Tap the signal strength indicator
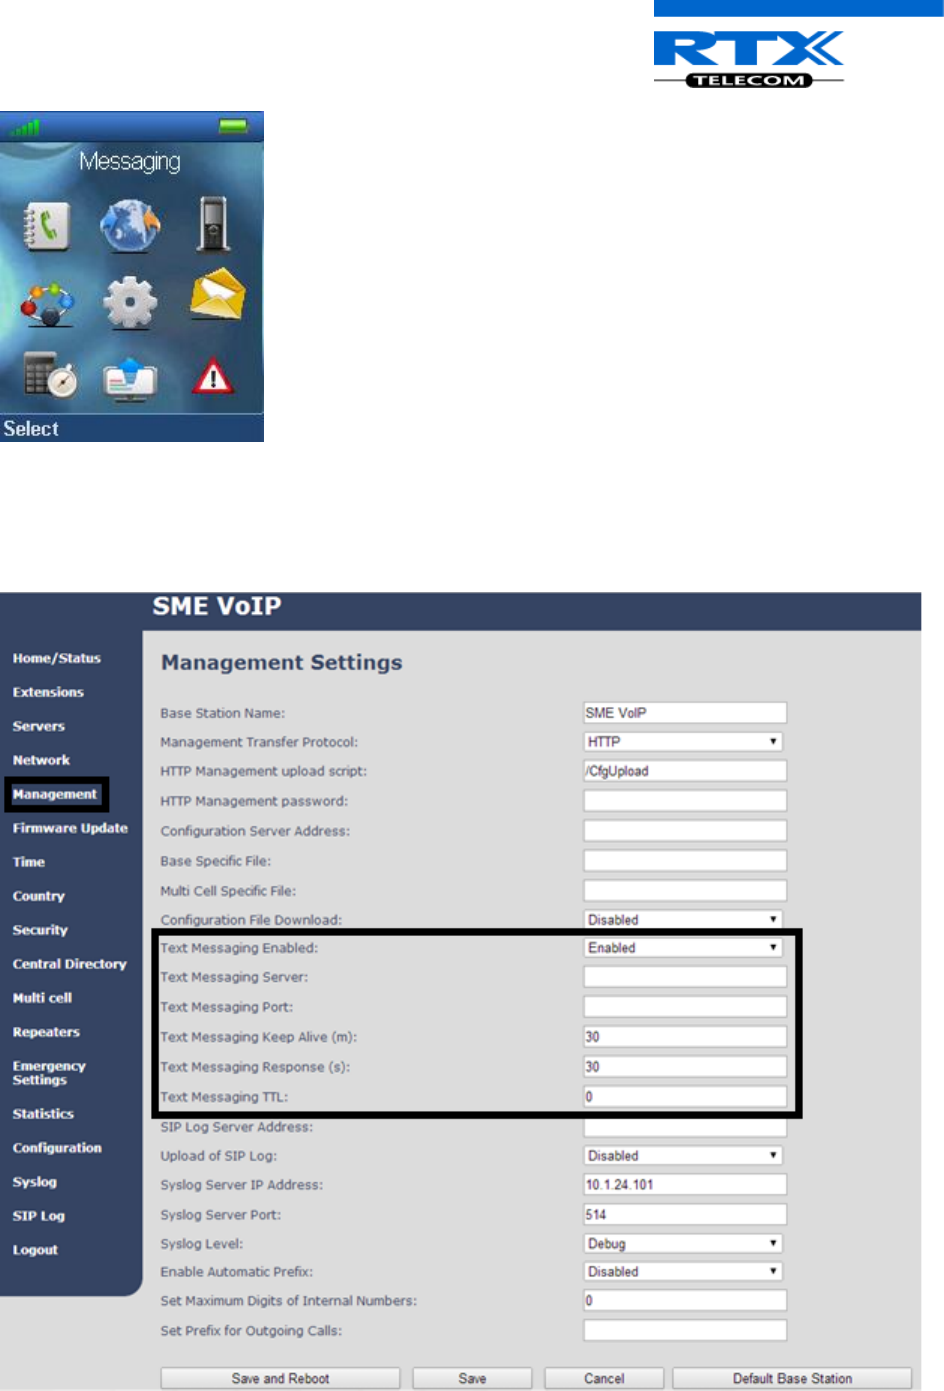The height and width of the screenshot is (1391, 944). 25,127
